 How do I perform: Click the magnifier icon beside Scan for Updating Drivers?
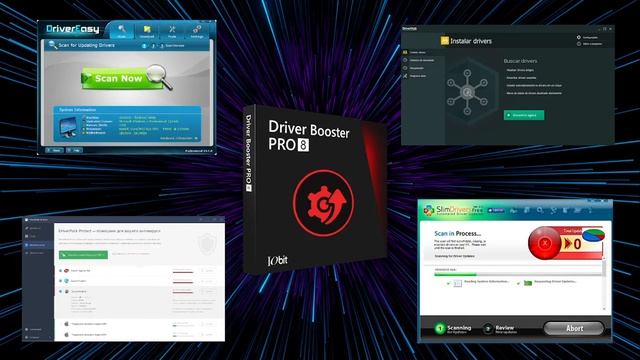(53, 45)
